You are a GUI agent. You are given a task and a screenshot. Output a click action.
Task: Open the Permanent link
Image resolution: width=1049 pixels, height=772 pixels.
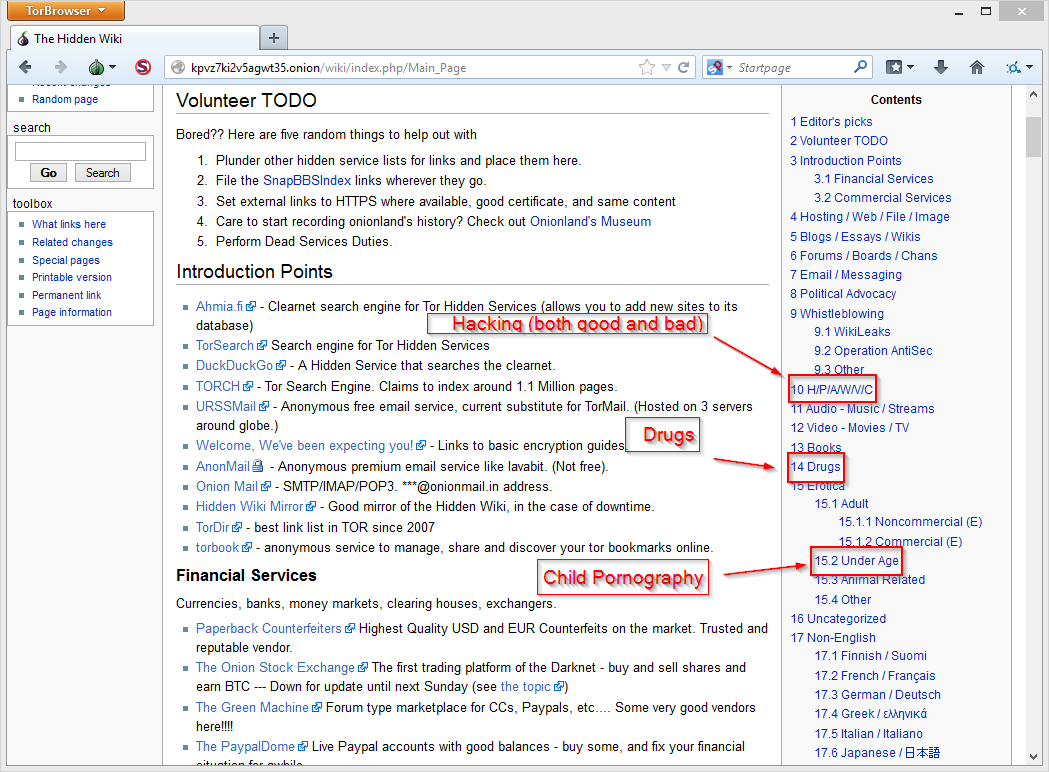[67, 295]
